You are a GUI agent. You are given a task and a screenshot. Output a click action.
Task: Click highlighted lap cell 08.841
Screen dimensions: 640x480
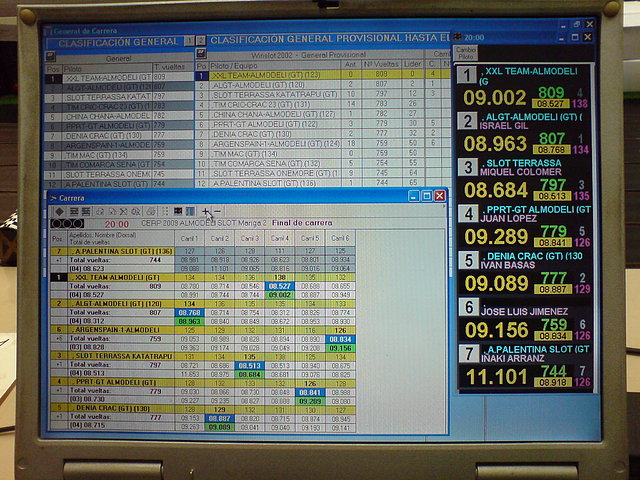(310, 392)
